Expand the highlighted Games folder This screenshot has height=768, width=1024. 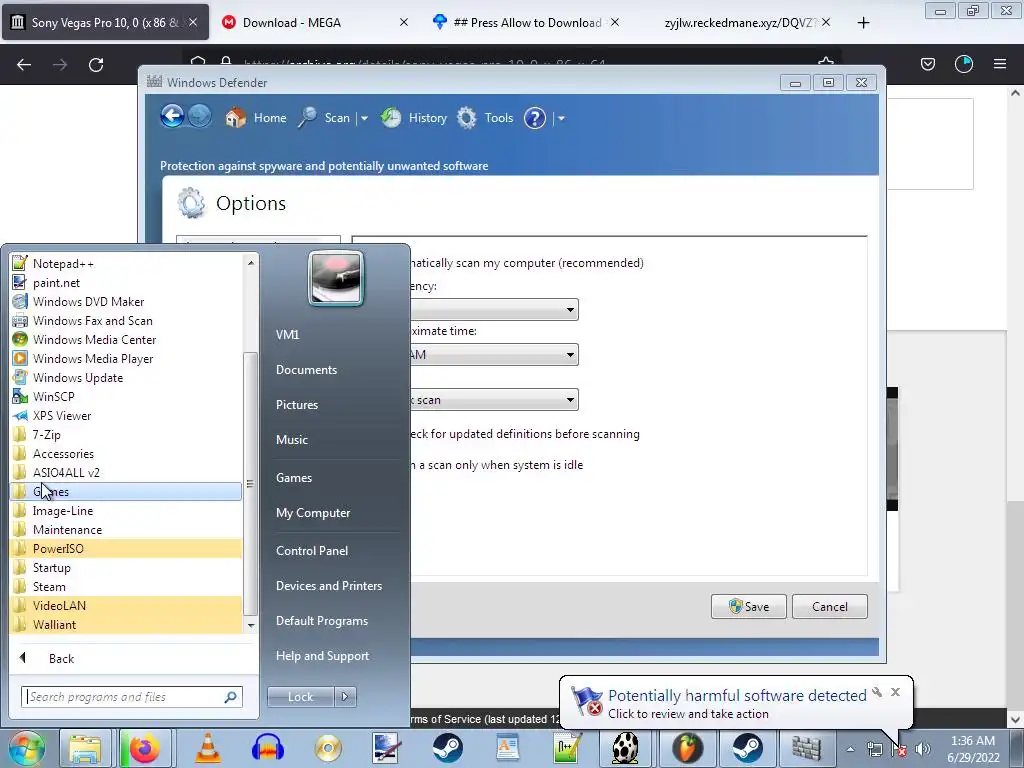coord(126,492)
